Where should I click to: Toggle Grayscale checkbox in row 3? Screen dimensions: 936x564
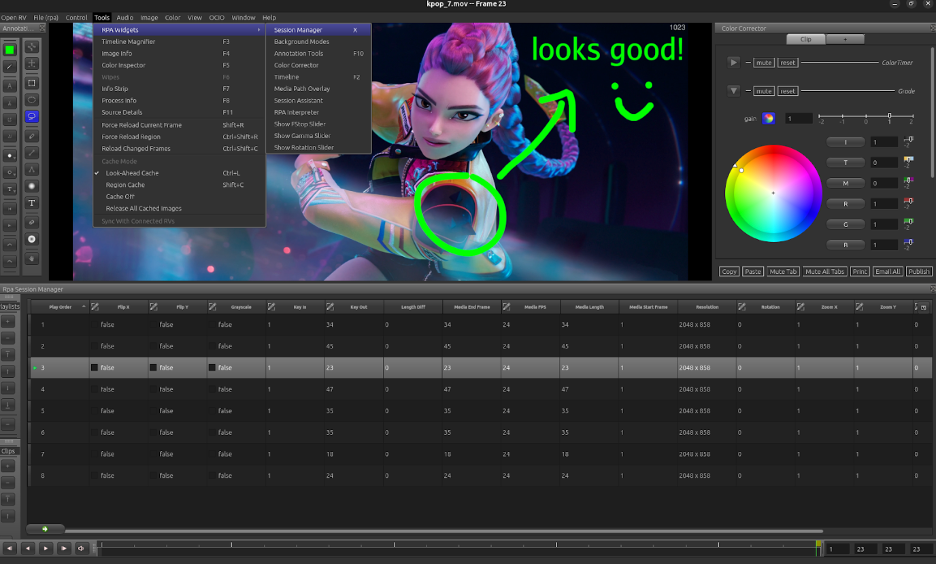[x=213, y=368]
